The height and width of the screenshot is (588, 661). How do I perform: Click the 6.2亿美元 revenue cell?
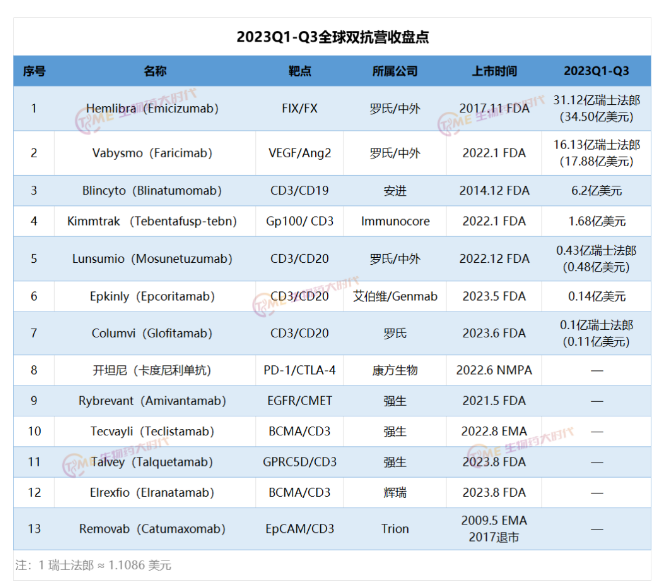(x=596, y=191)
